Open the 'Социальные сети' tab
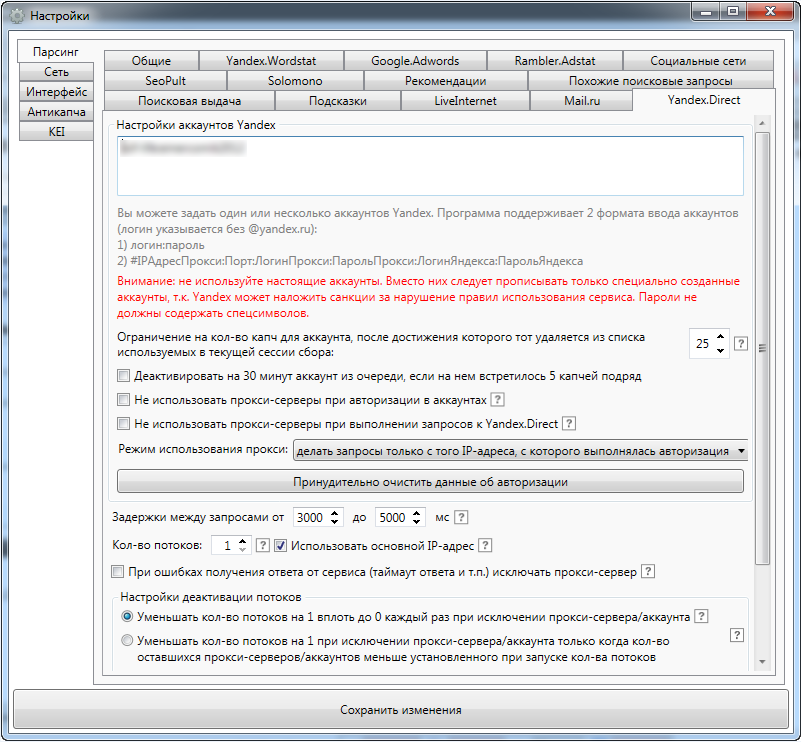Image resolution: width=801 pixels, height=742 pixels. 698,61
